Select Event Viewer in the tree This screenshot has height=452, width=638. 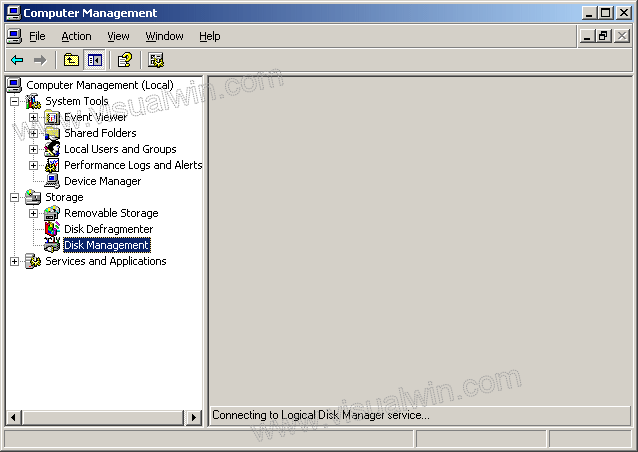click(x=96, y=117)
